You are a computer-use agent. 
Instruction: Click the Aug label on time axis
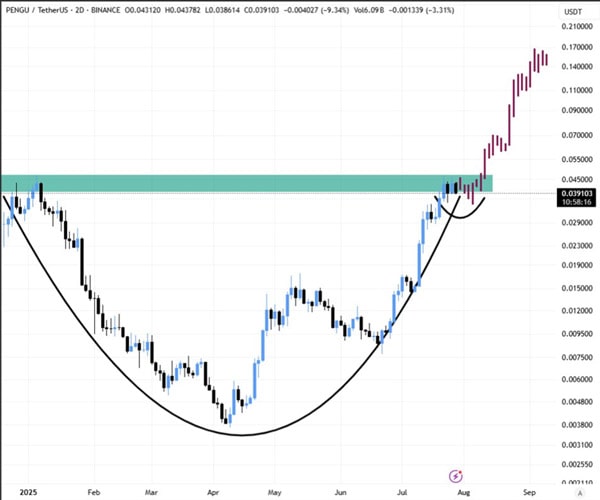tap(464, 492)
